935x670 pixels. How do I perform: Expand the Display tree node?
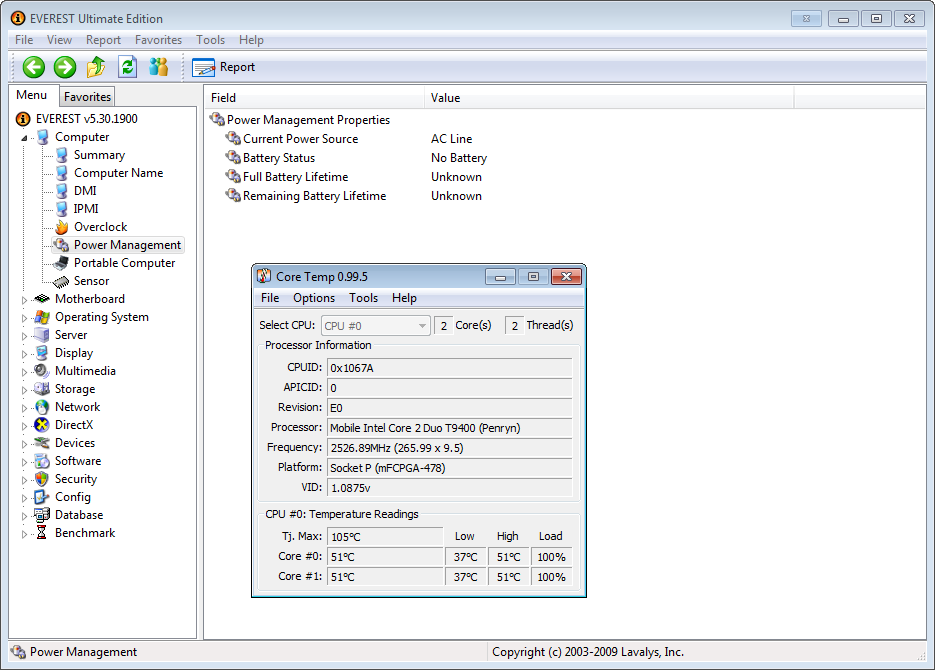click(24, 354)
